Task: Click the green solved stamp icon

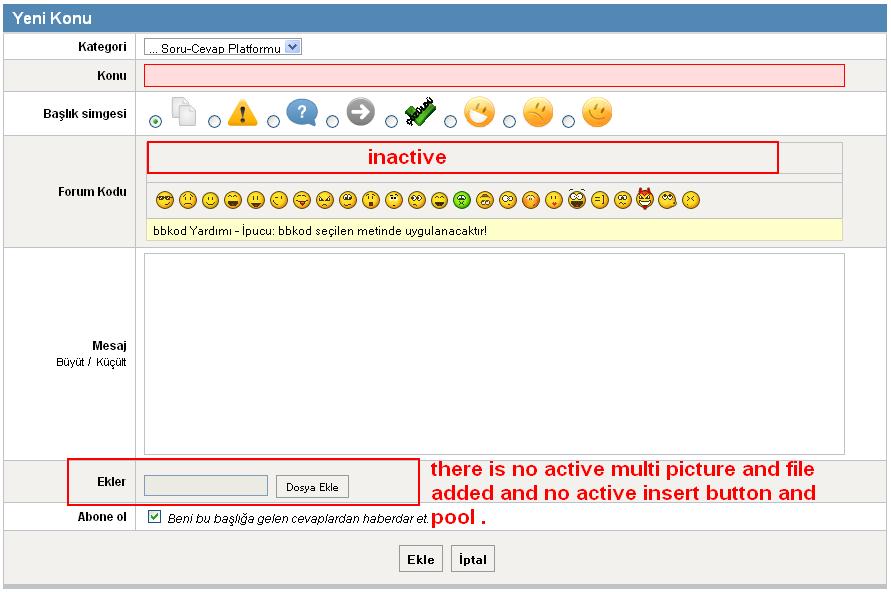Action: click(420, 113)
